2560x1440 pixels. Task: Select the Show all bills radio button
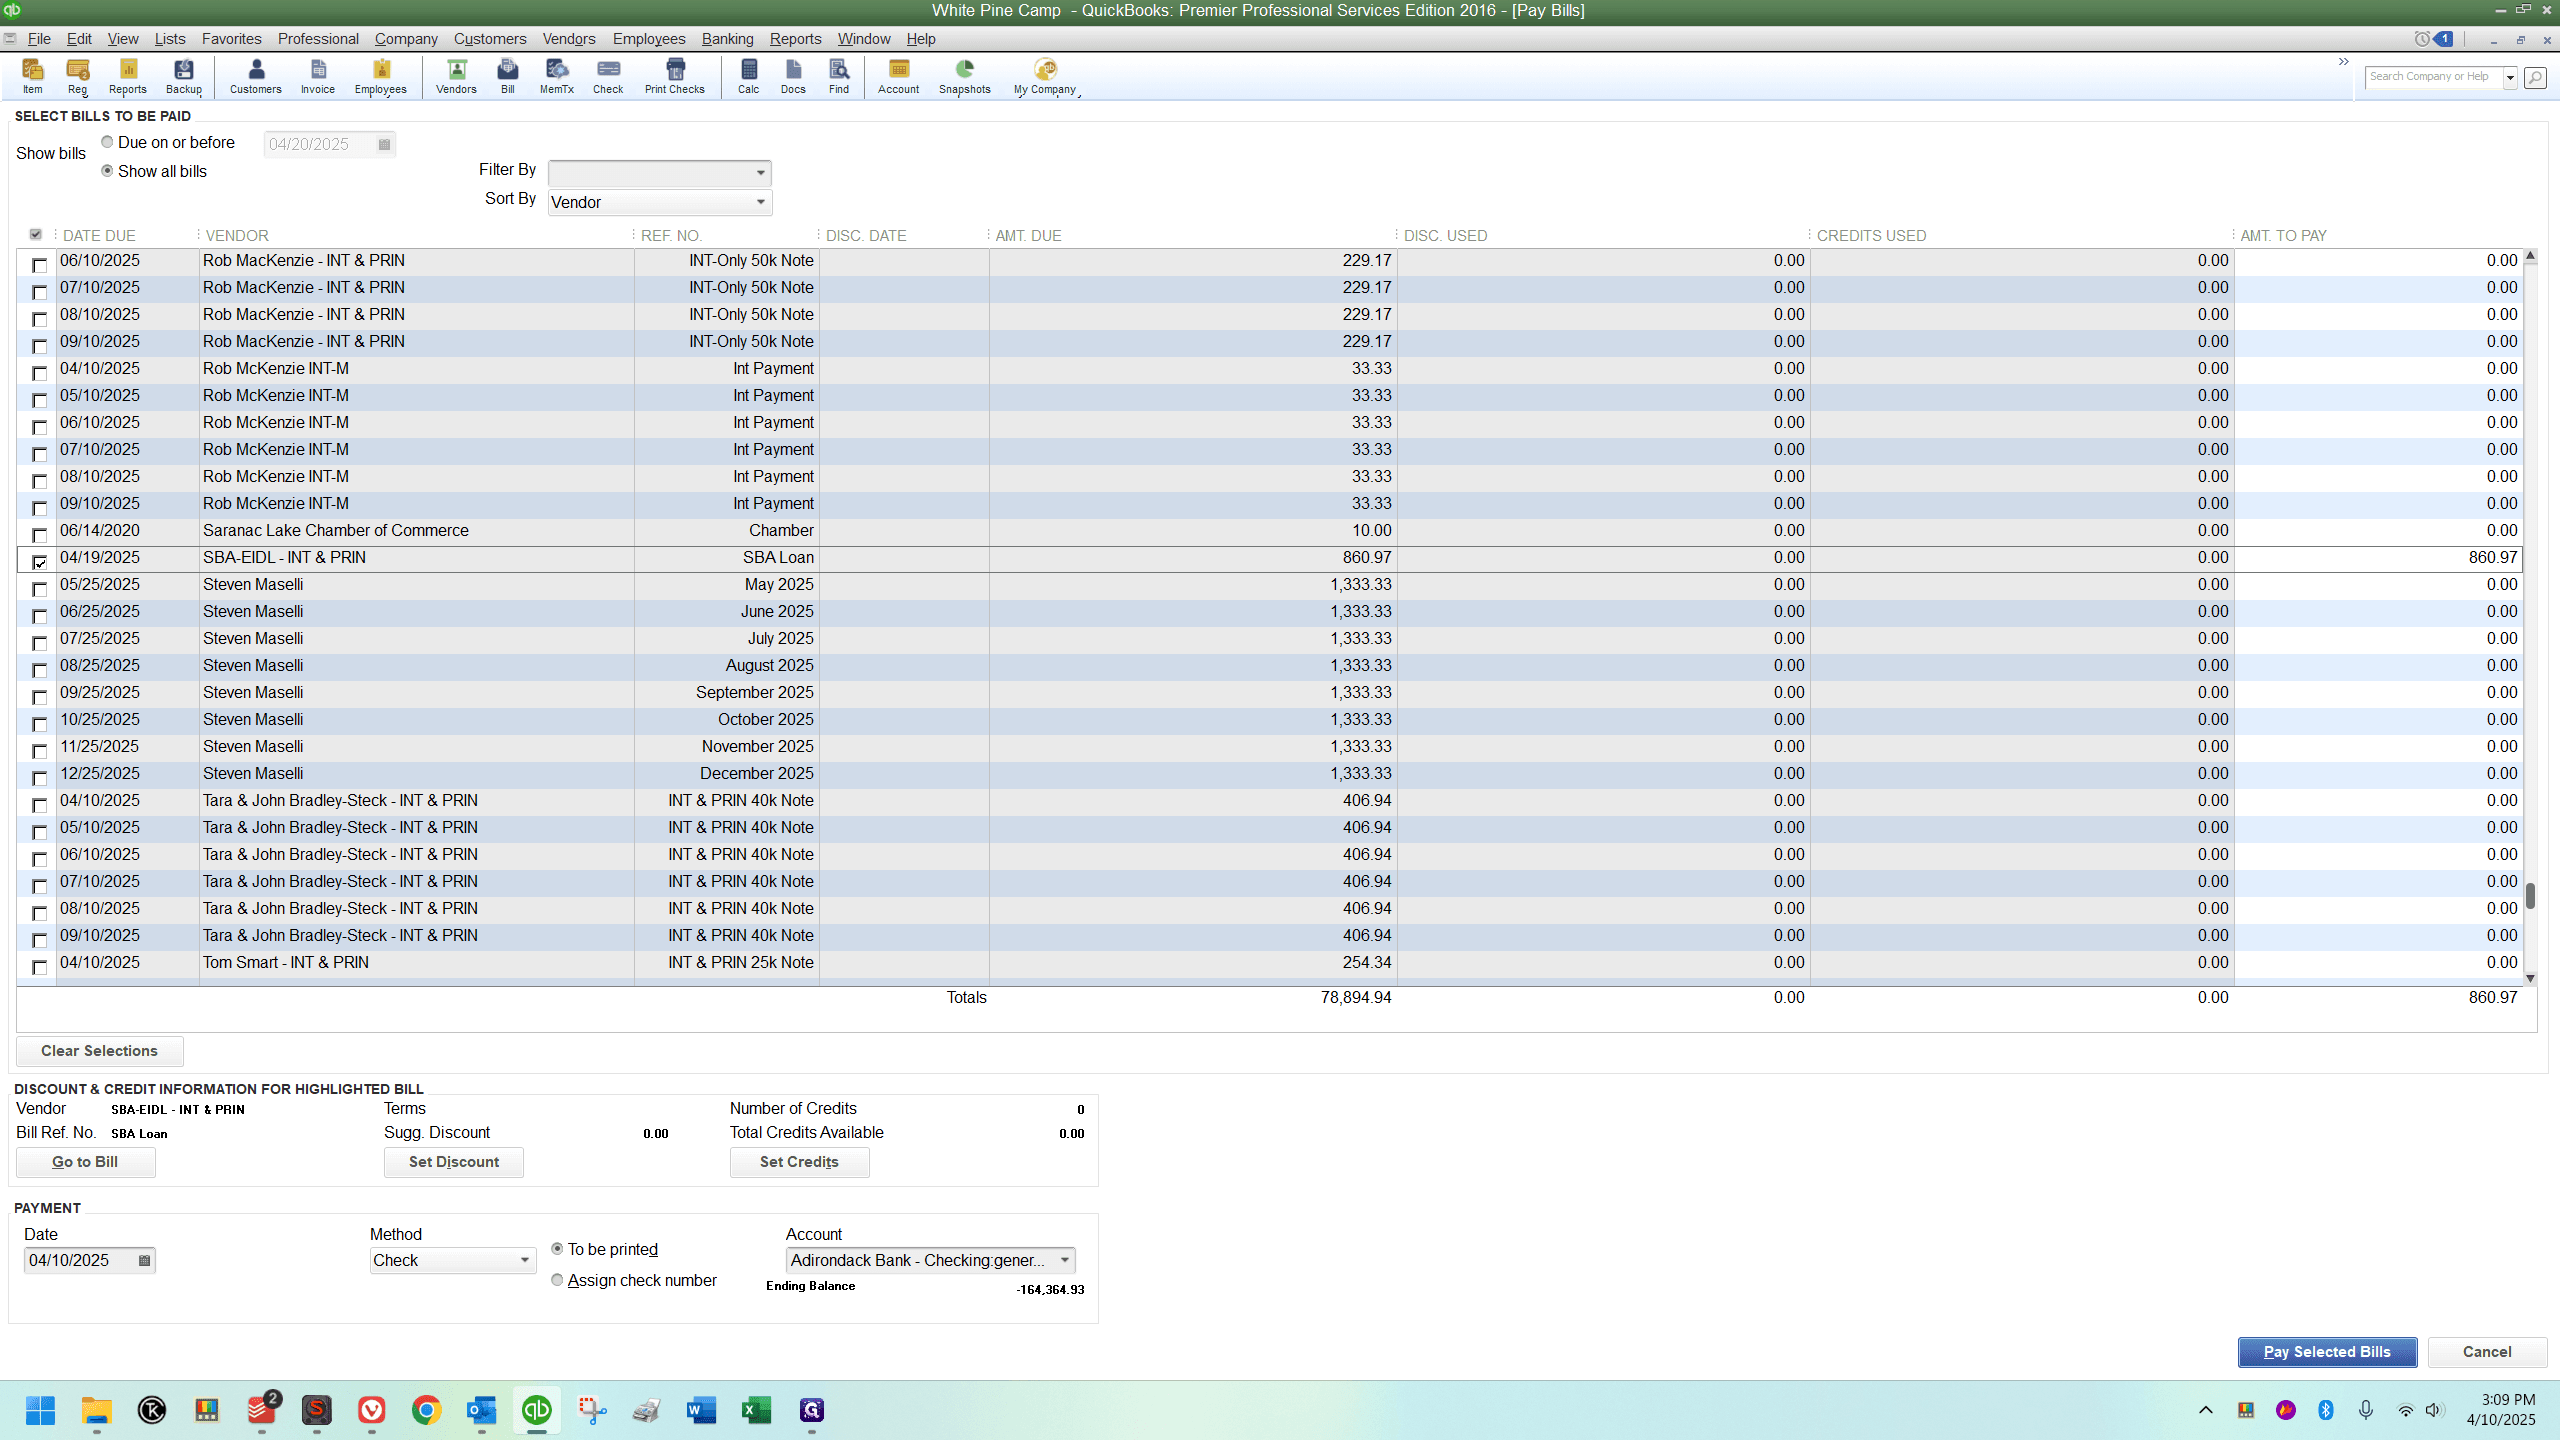pos(107,171)
